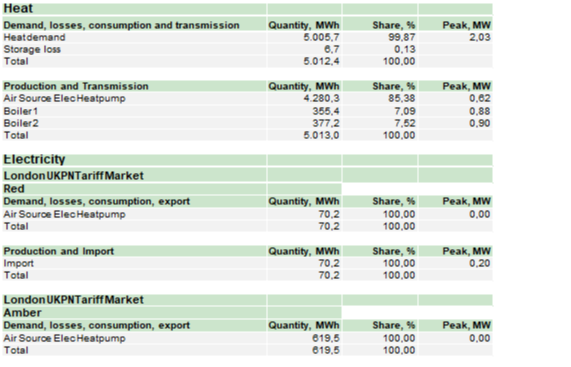Select Heat demand share 99,87

(x=402, y=37)
